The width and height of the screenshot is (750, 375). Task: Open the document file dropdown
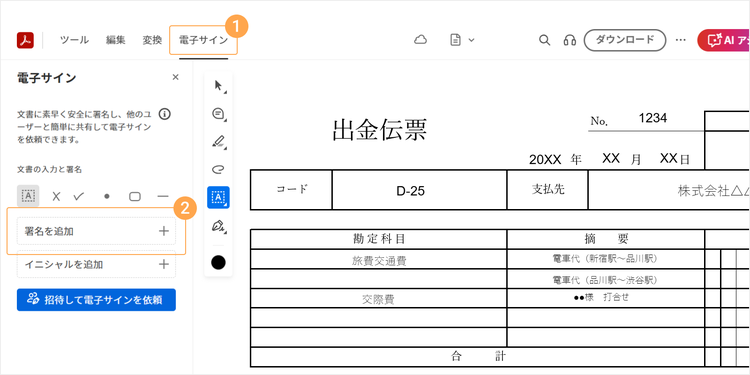click(462, 40)
